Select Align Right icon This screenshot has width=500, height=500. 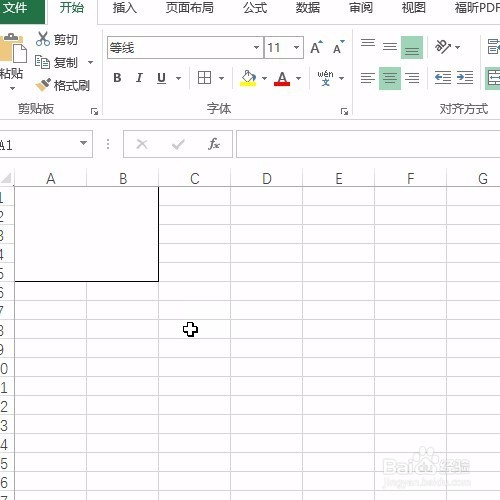coord(412,78)
